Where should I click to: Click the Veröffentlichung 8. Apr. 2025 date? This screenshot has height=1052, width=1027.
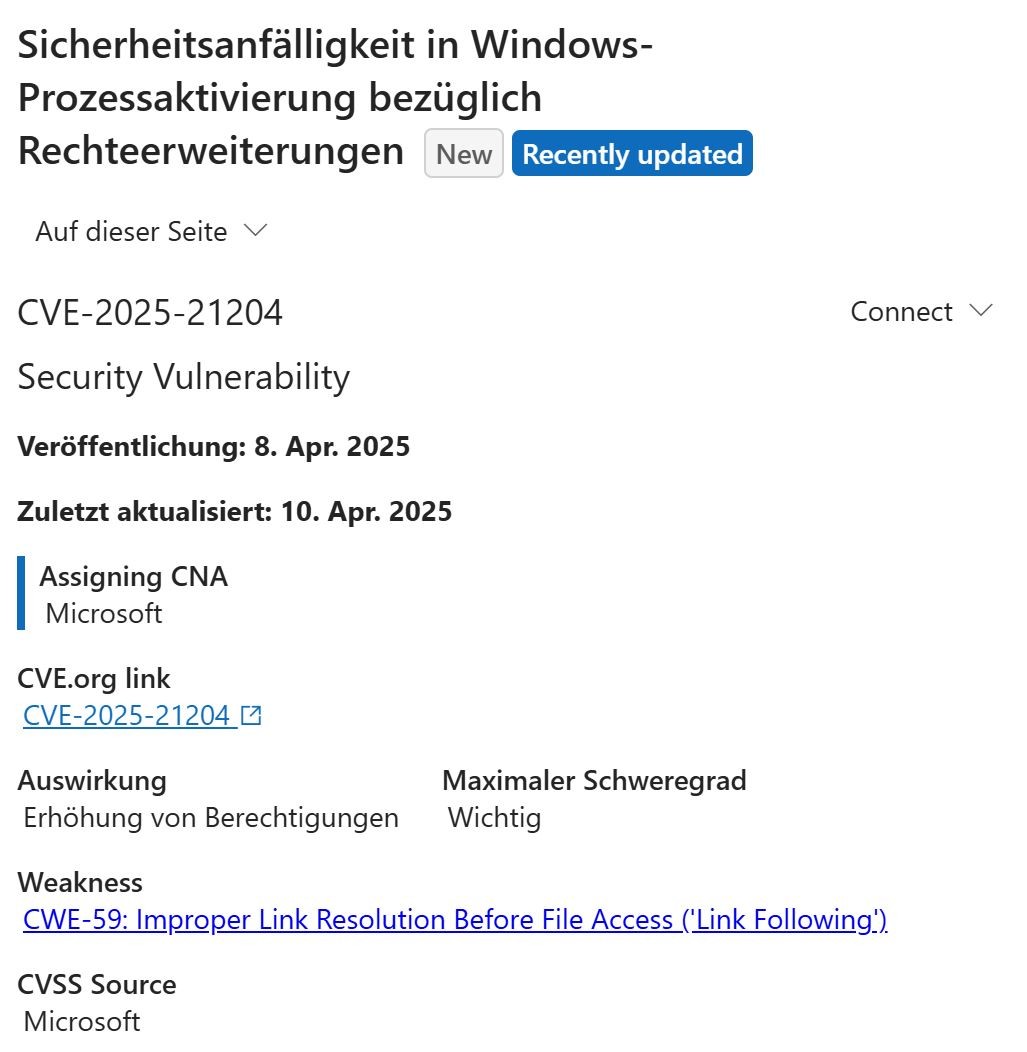(x=213, y=446)
